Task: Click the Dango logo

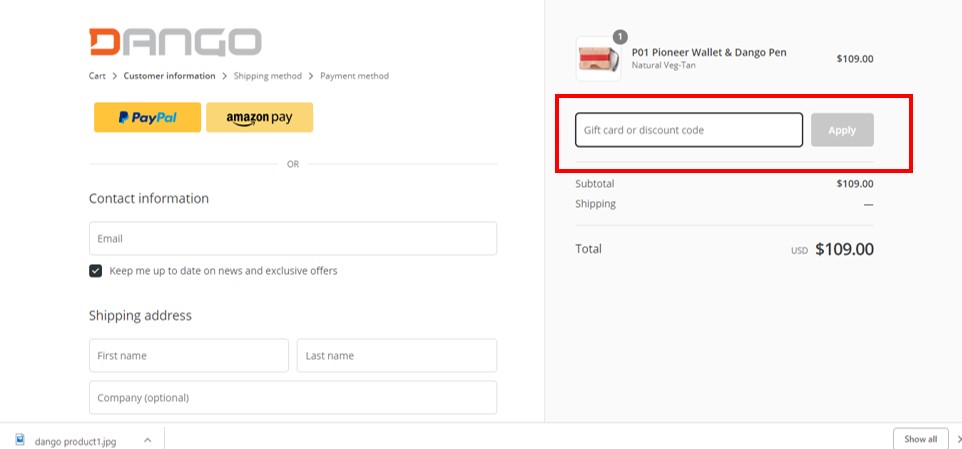Action: tap(175, 42)
